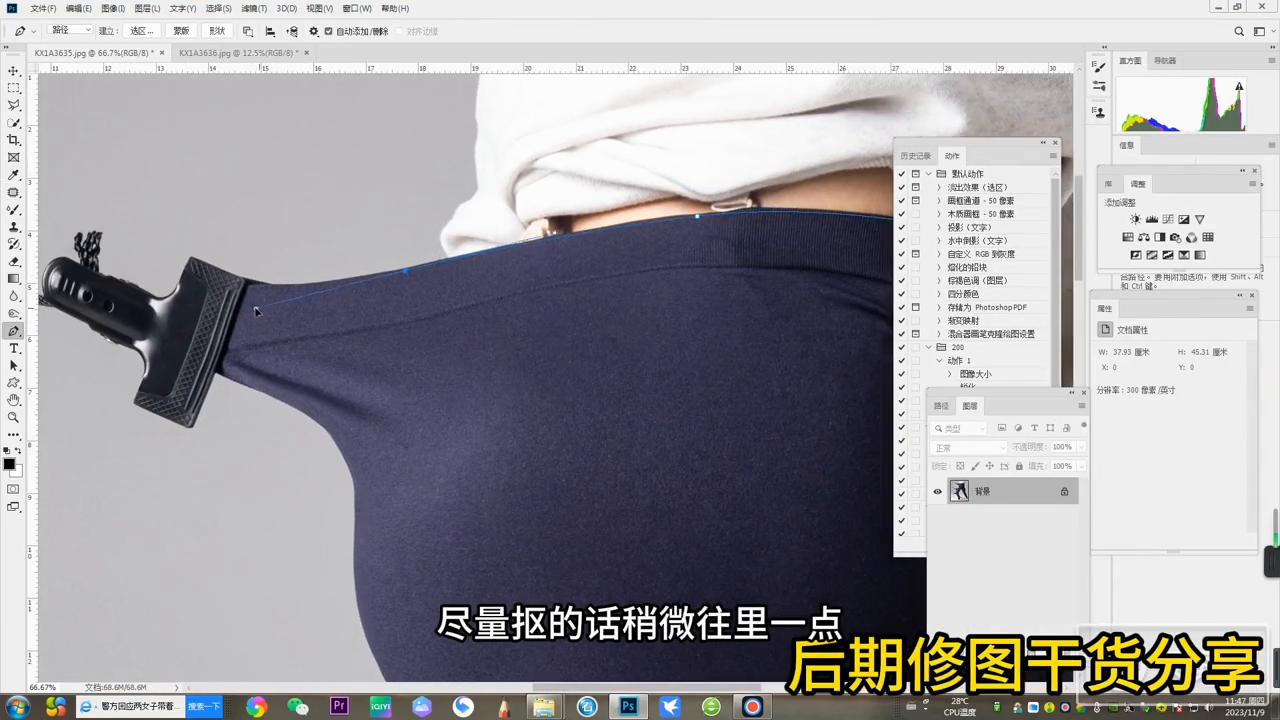The width and height of the screenshot is (1280, 720).
Task: Hide the 背景 layer with its eye toggle
Action: 937,491
